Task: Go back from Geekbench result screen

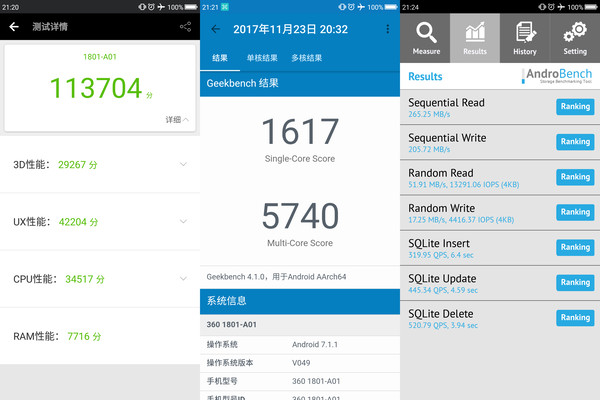Action: click(216, 29)
